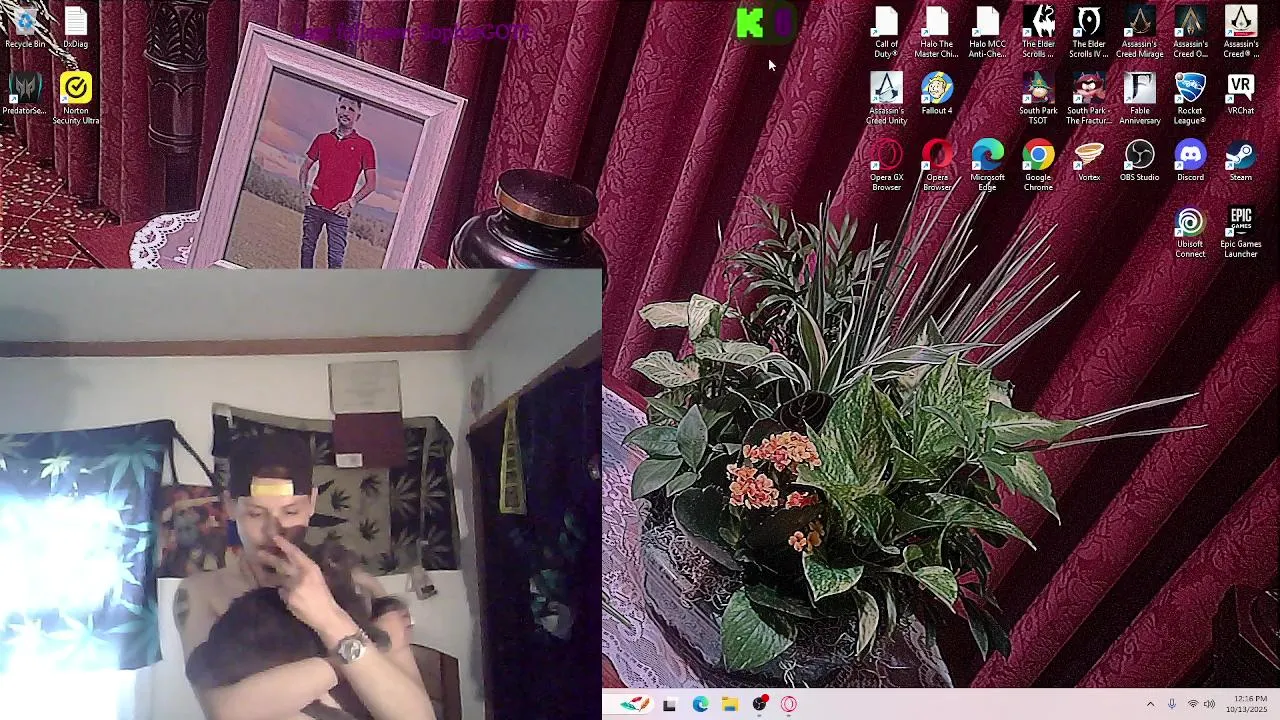Image resolution: width=1280 pixels, height=720 pixels.
Task: Launch the PredatorSense desktop shortcut
Action: tap(25, 94)
